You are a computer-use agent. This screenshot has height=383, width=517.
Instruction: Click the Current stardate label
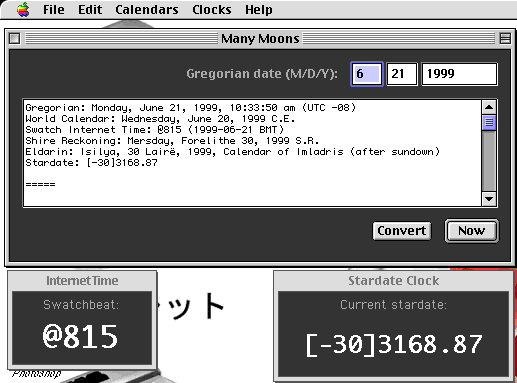(393, 305)
